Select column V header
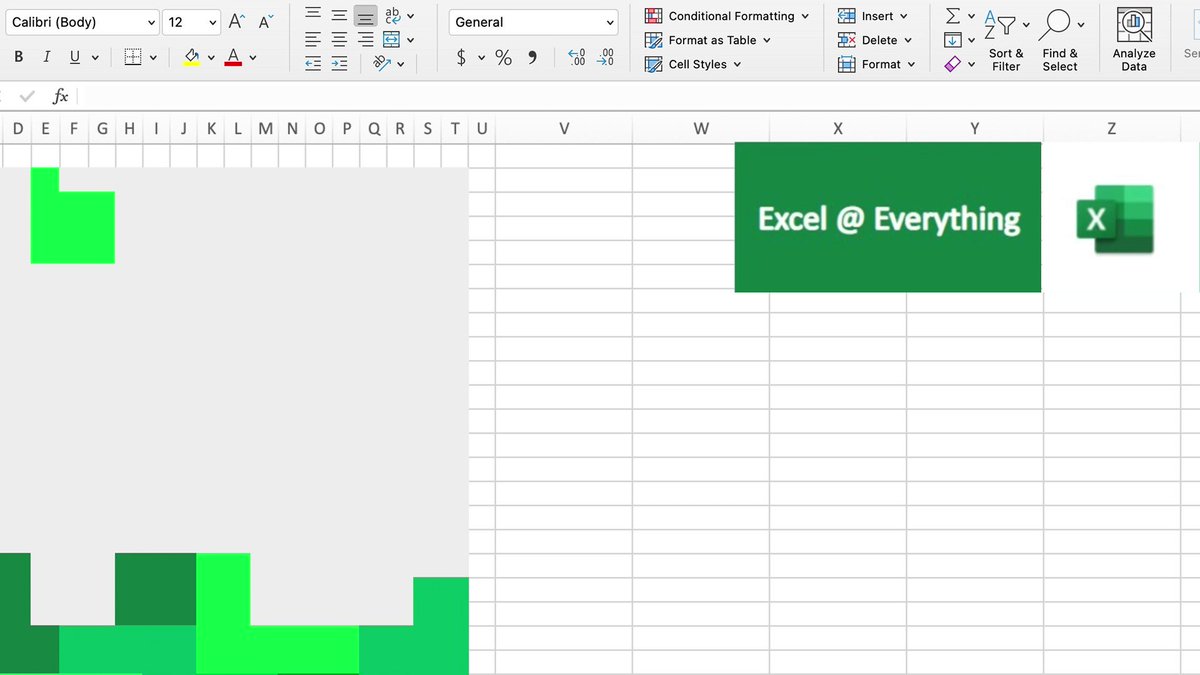 click(564, 128)
